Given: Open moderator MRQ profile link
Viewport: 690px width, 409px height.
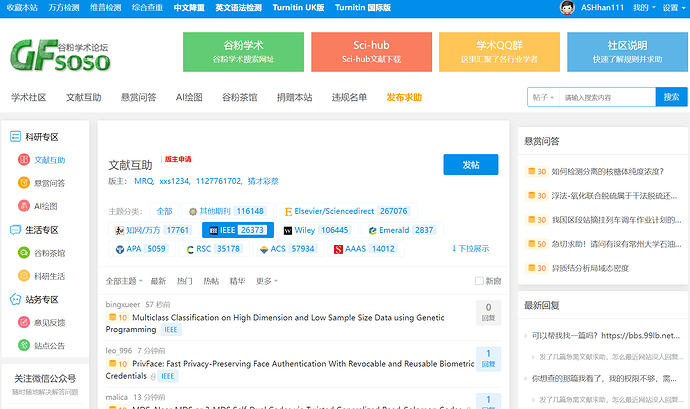Looking at the screenshot, I should (143, 181).
